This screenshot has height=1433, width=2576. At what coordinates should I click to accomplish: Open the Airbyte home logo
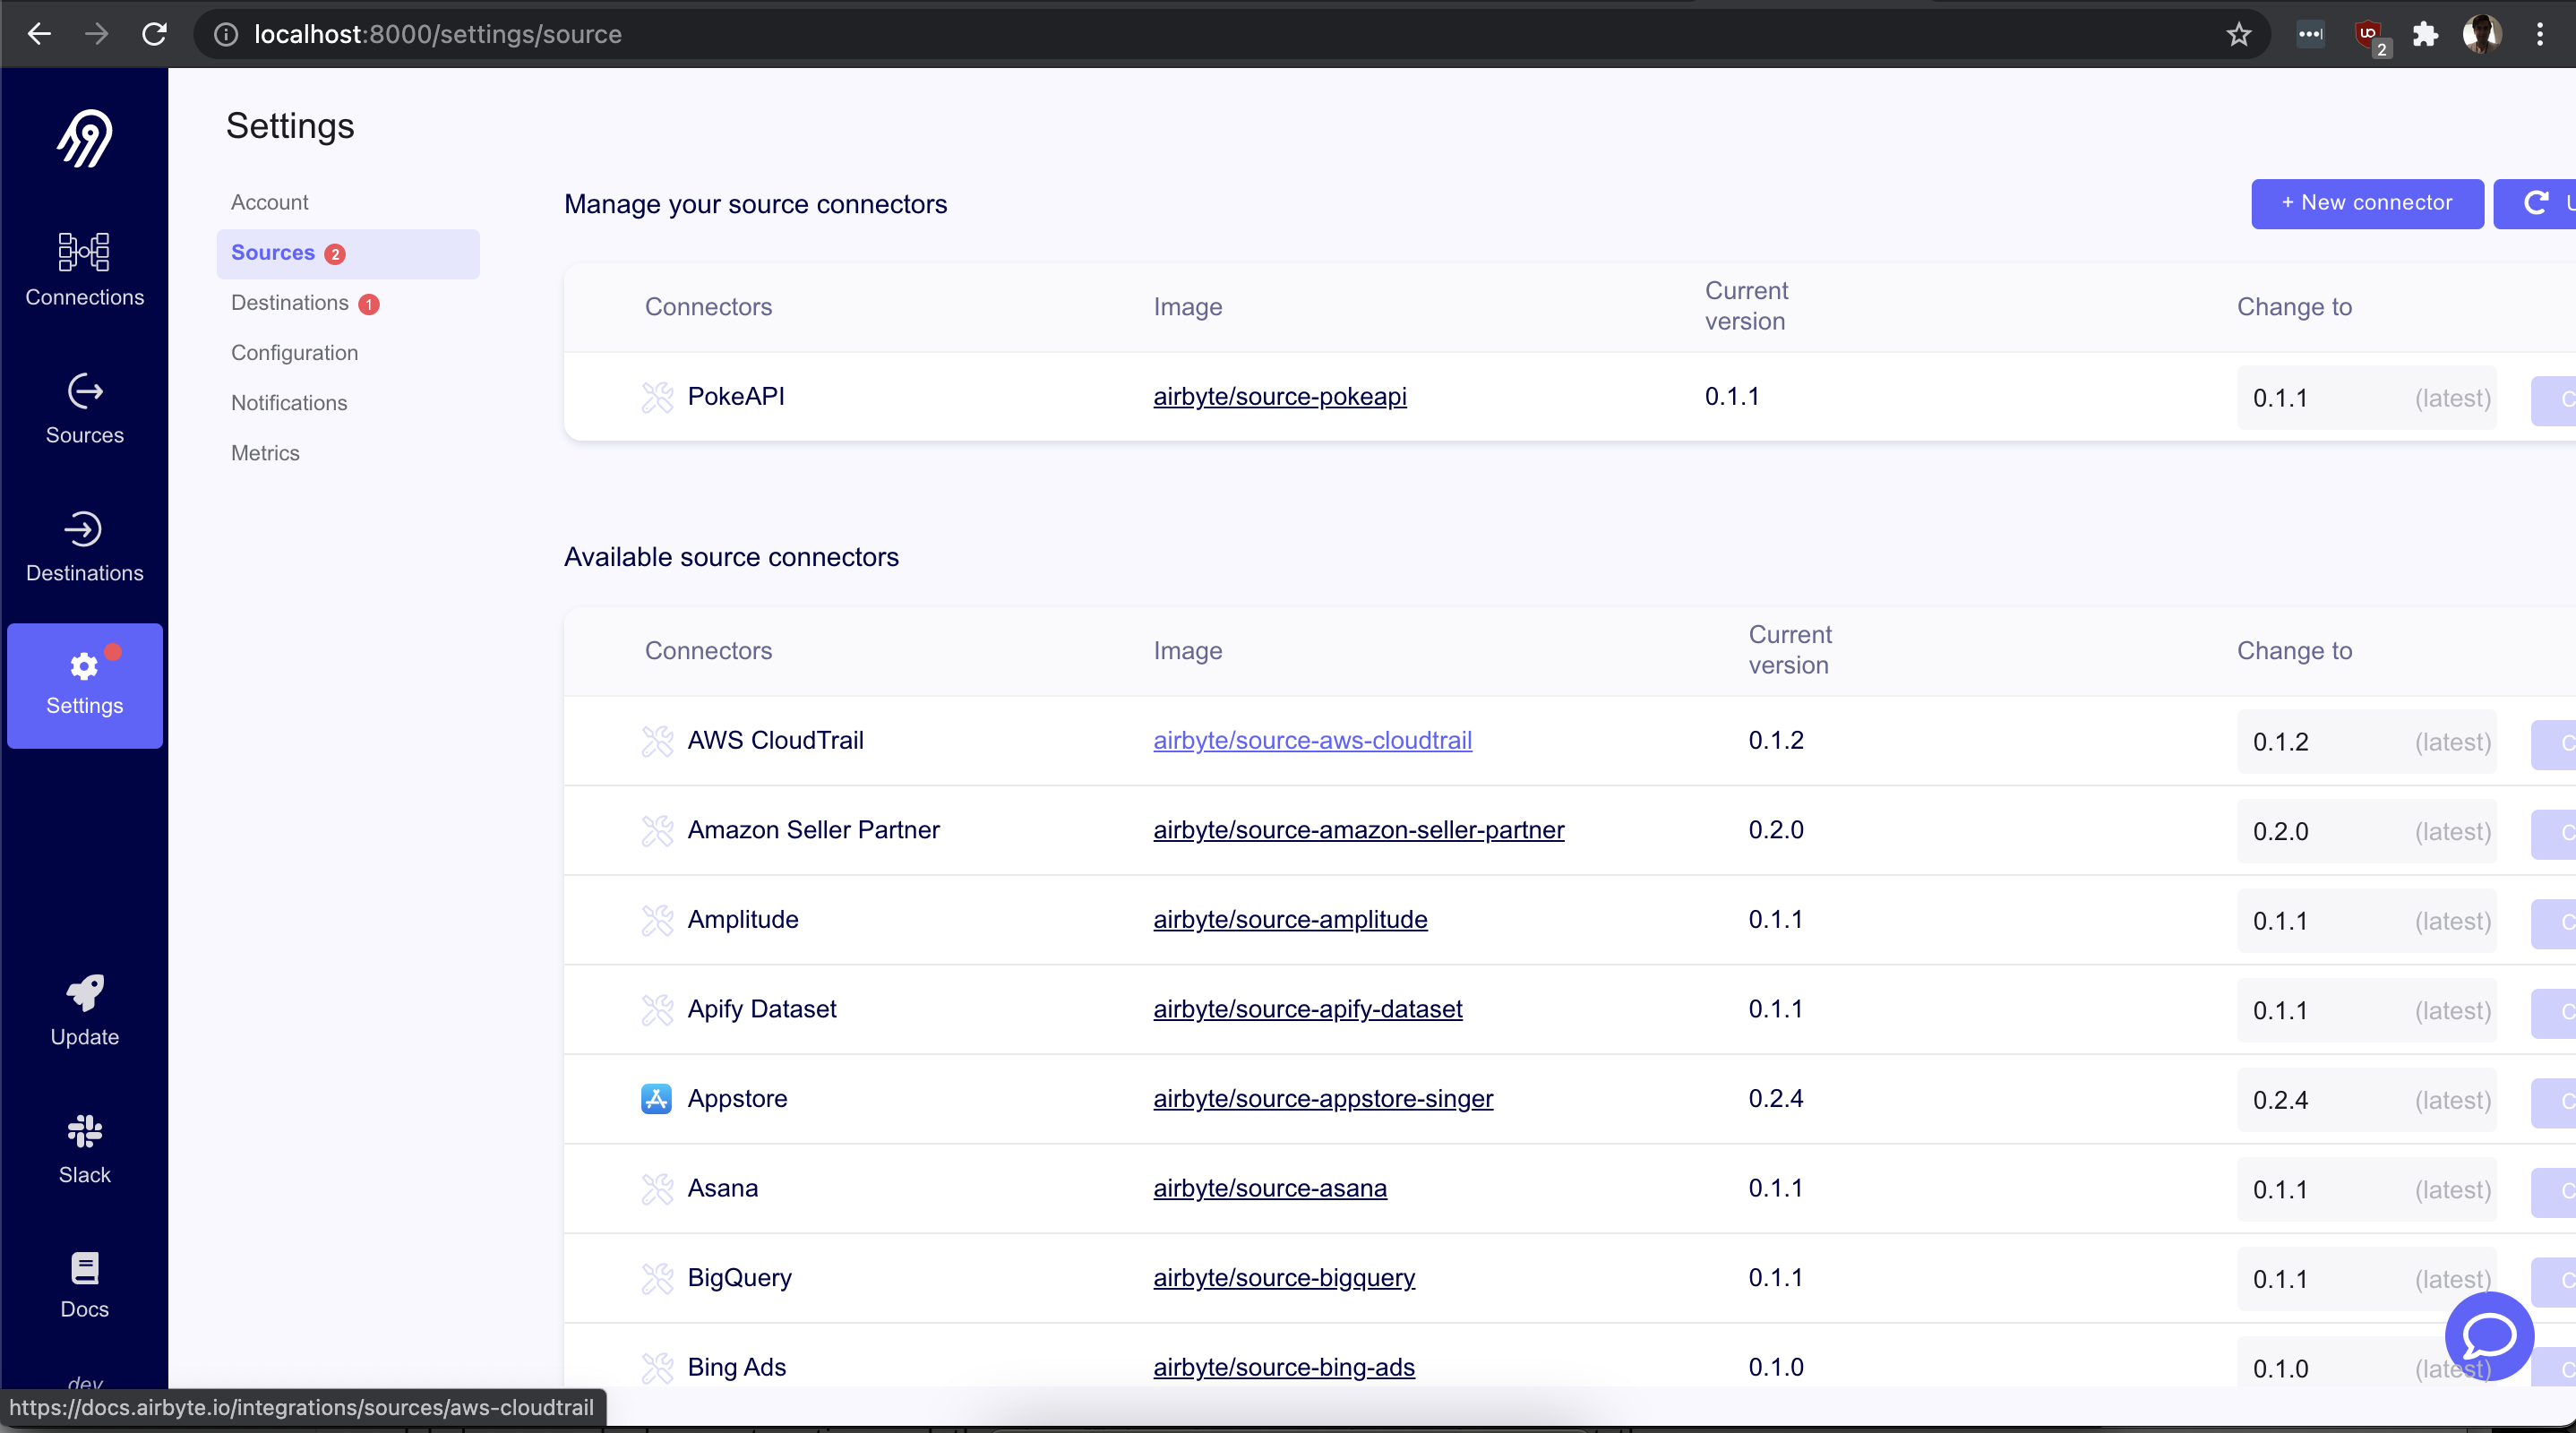pyautogui.click(x=84, y=139)
